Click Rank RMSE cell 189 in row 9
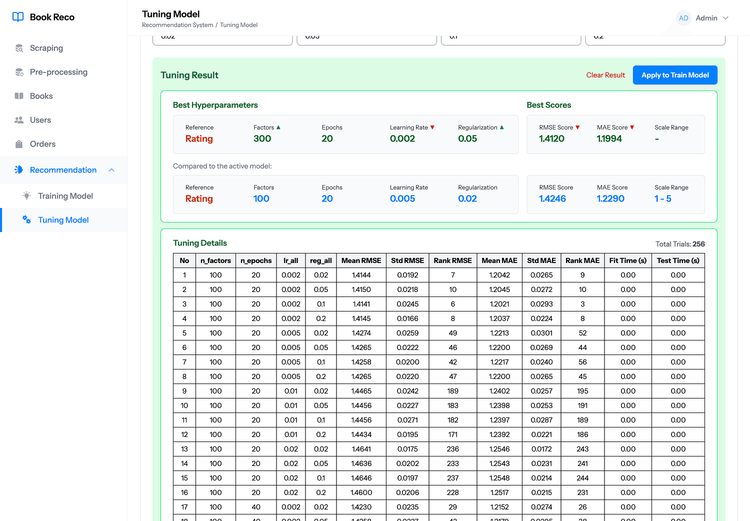This screenshot has height=521, width=750. [453, 391]
